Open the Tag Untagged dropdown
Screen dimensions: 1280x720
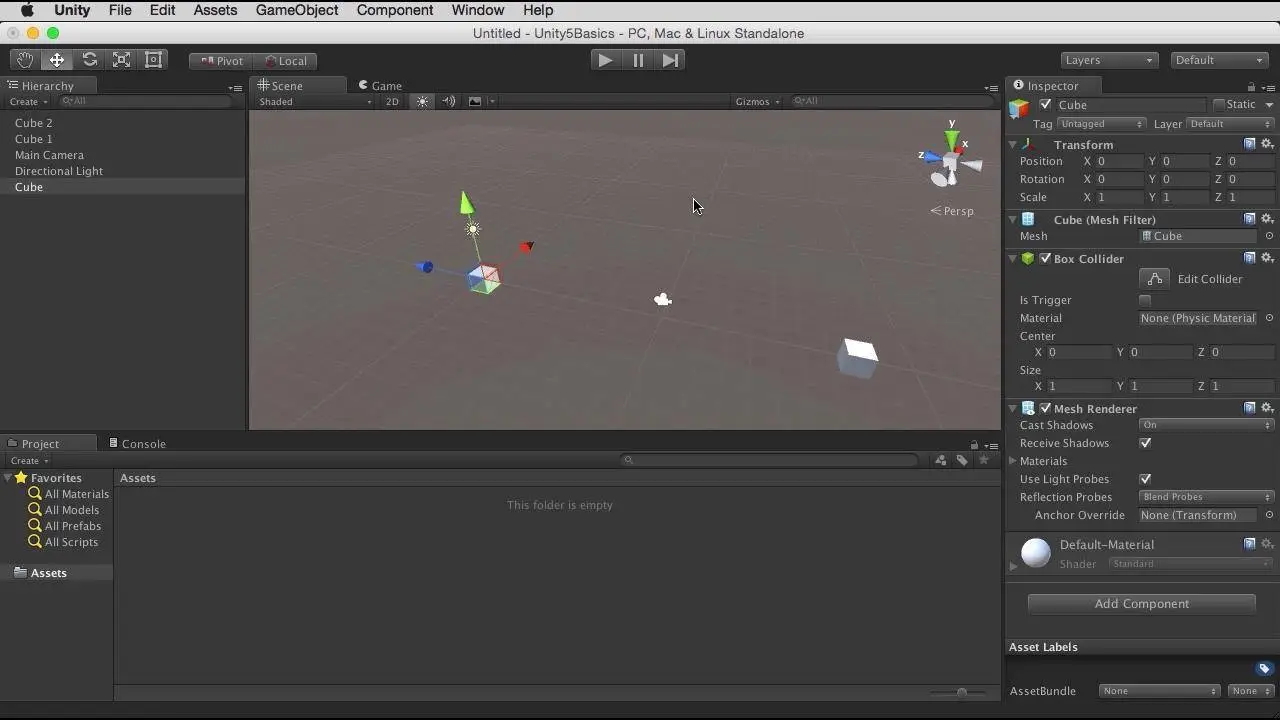1101,124
